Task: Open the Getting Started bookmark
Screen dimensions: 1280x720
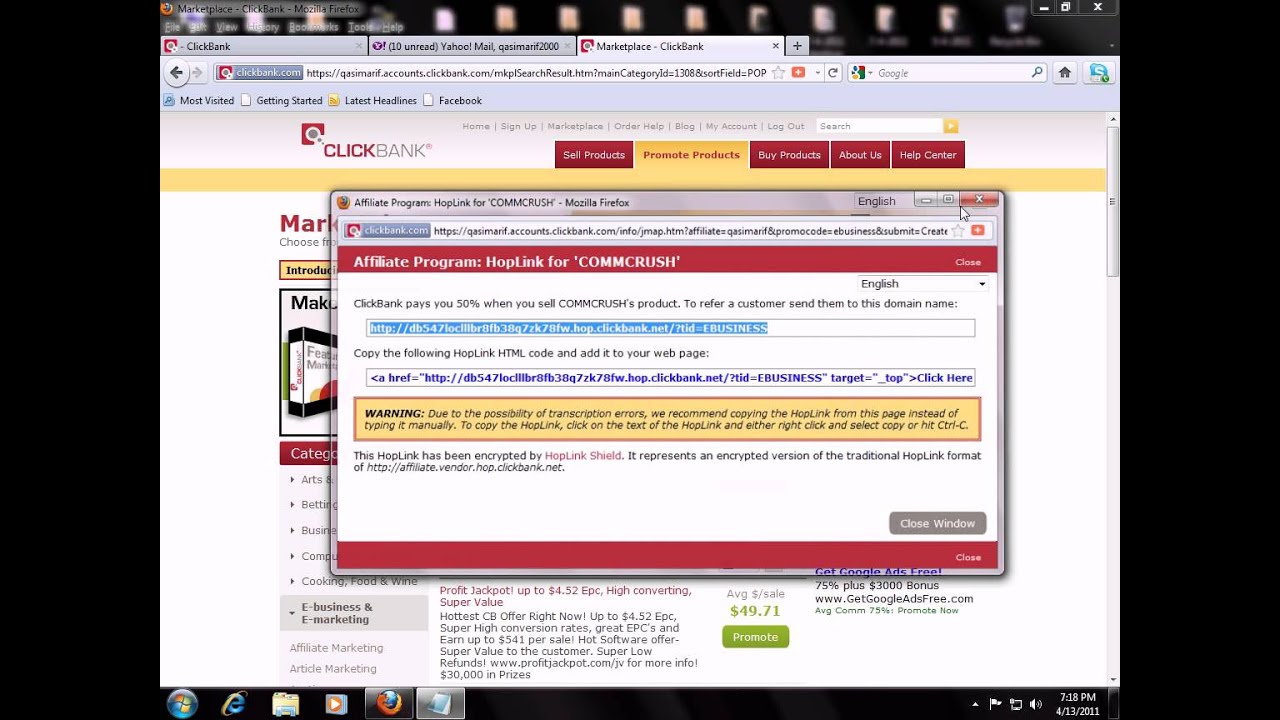Action: (x=281, y=100)
